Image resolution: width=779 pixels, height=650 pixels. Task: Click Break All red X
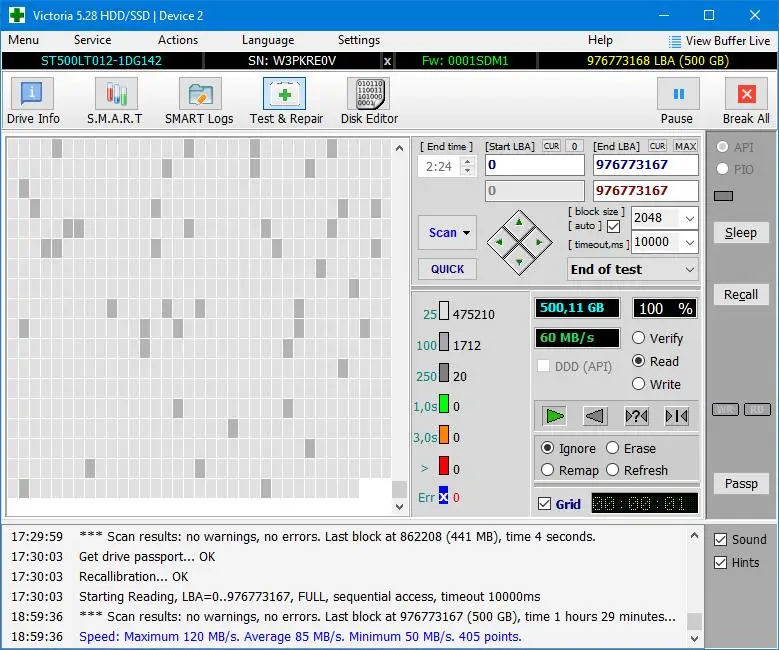click(x=746, y=94)
